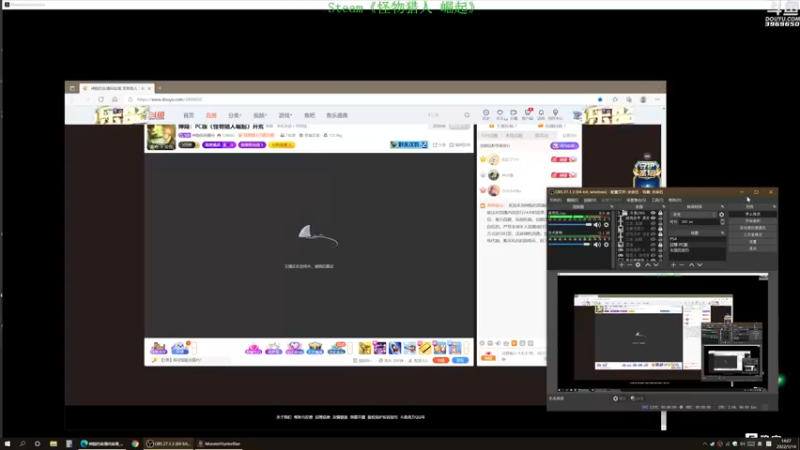This screenshot has width=800, height=450.
Task: Select the PS4 scene in OBS
Action: pyautogui.click(x=697, y=239)
